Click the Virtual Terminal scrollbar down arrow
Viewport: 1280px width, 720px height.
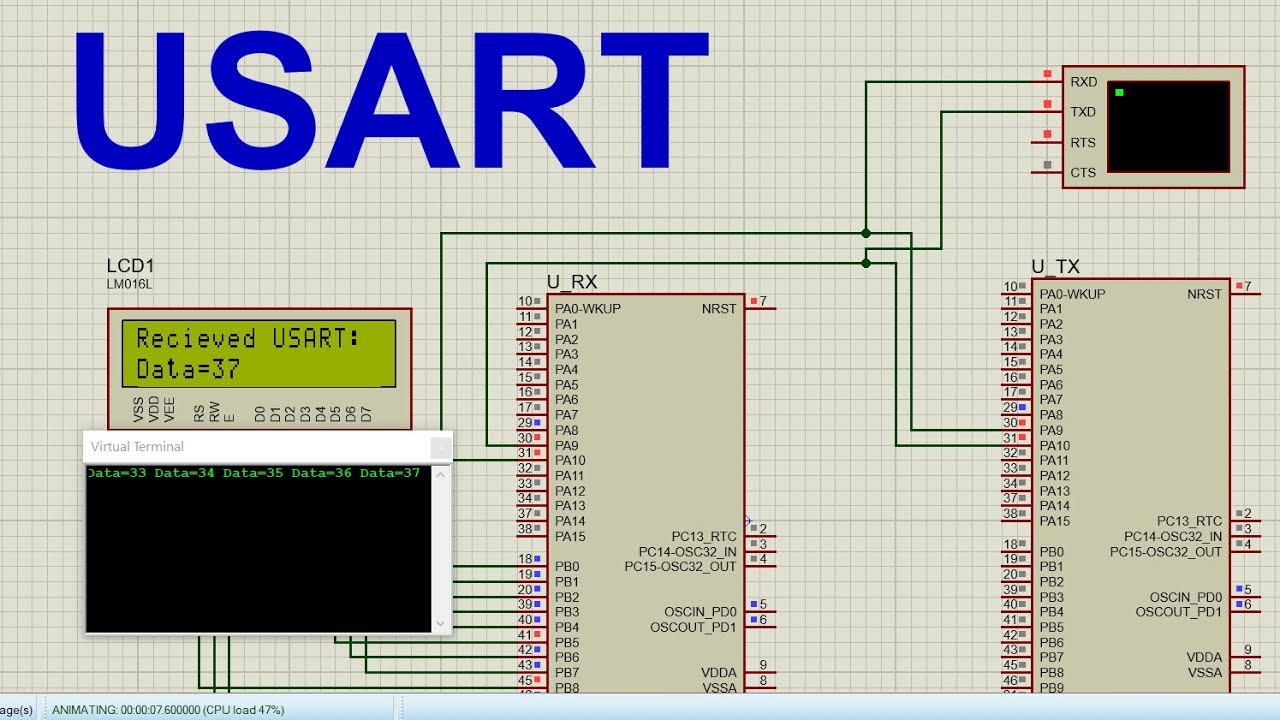tap(441, 623)
